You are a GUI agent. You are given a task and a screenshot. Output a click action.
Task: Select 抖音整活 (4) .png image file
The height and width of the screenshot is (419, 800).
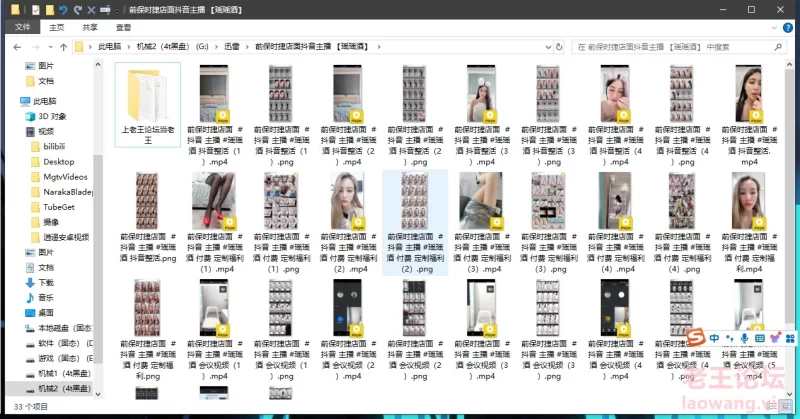click(682, 116)
